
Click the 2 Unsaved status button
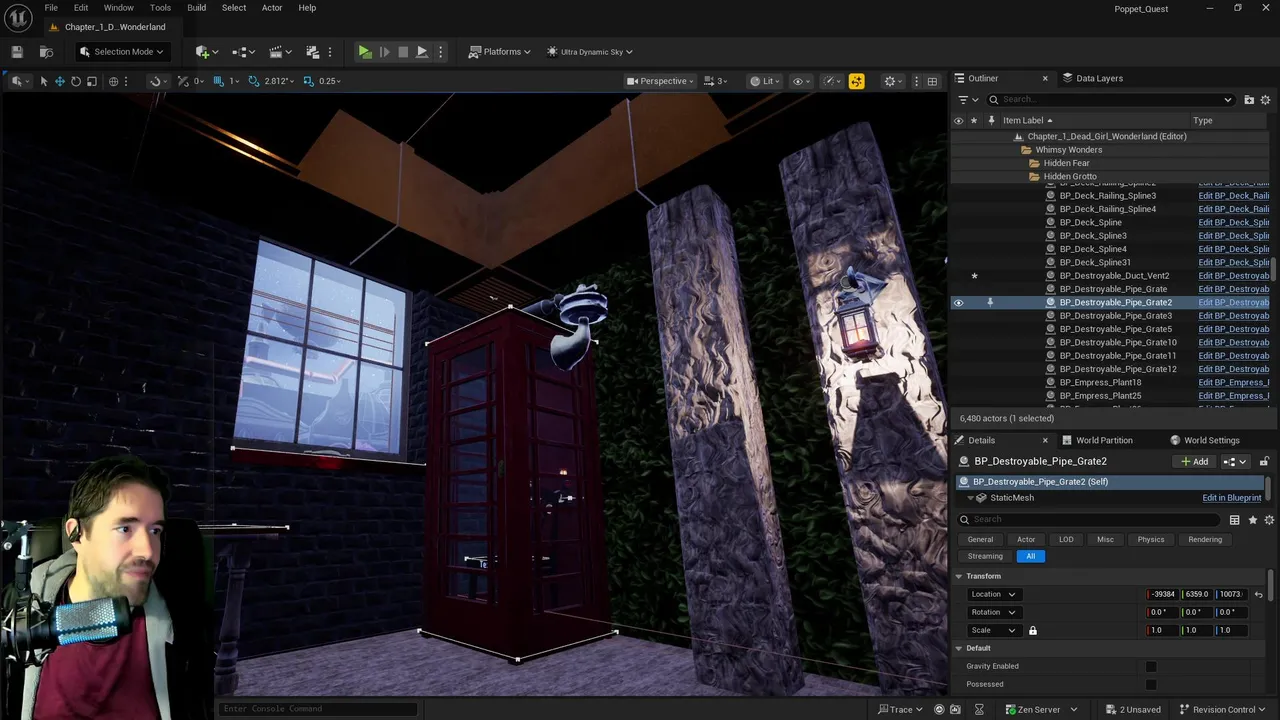pos(1133,709)
